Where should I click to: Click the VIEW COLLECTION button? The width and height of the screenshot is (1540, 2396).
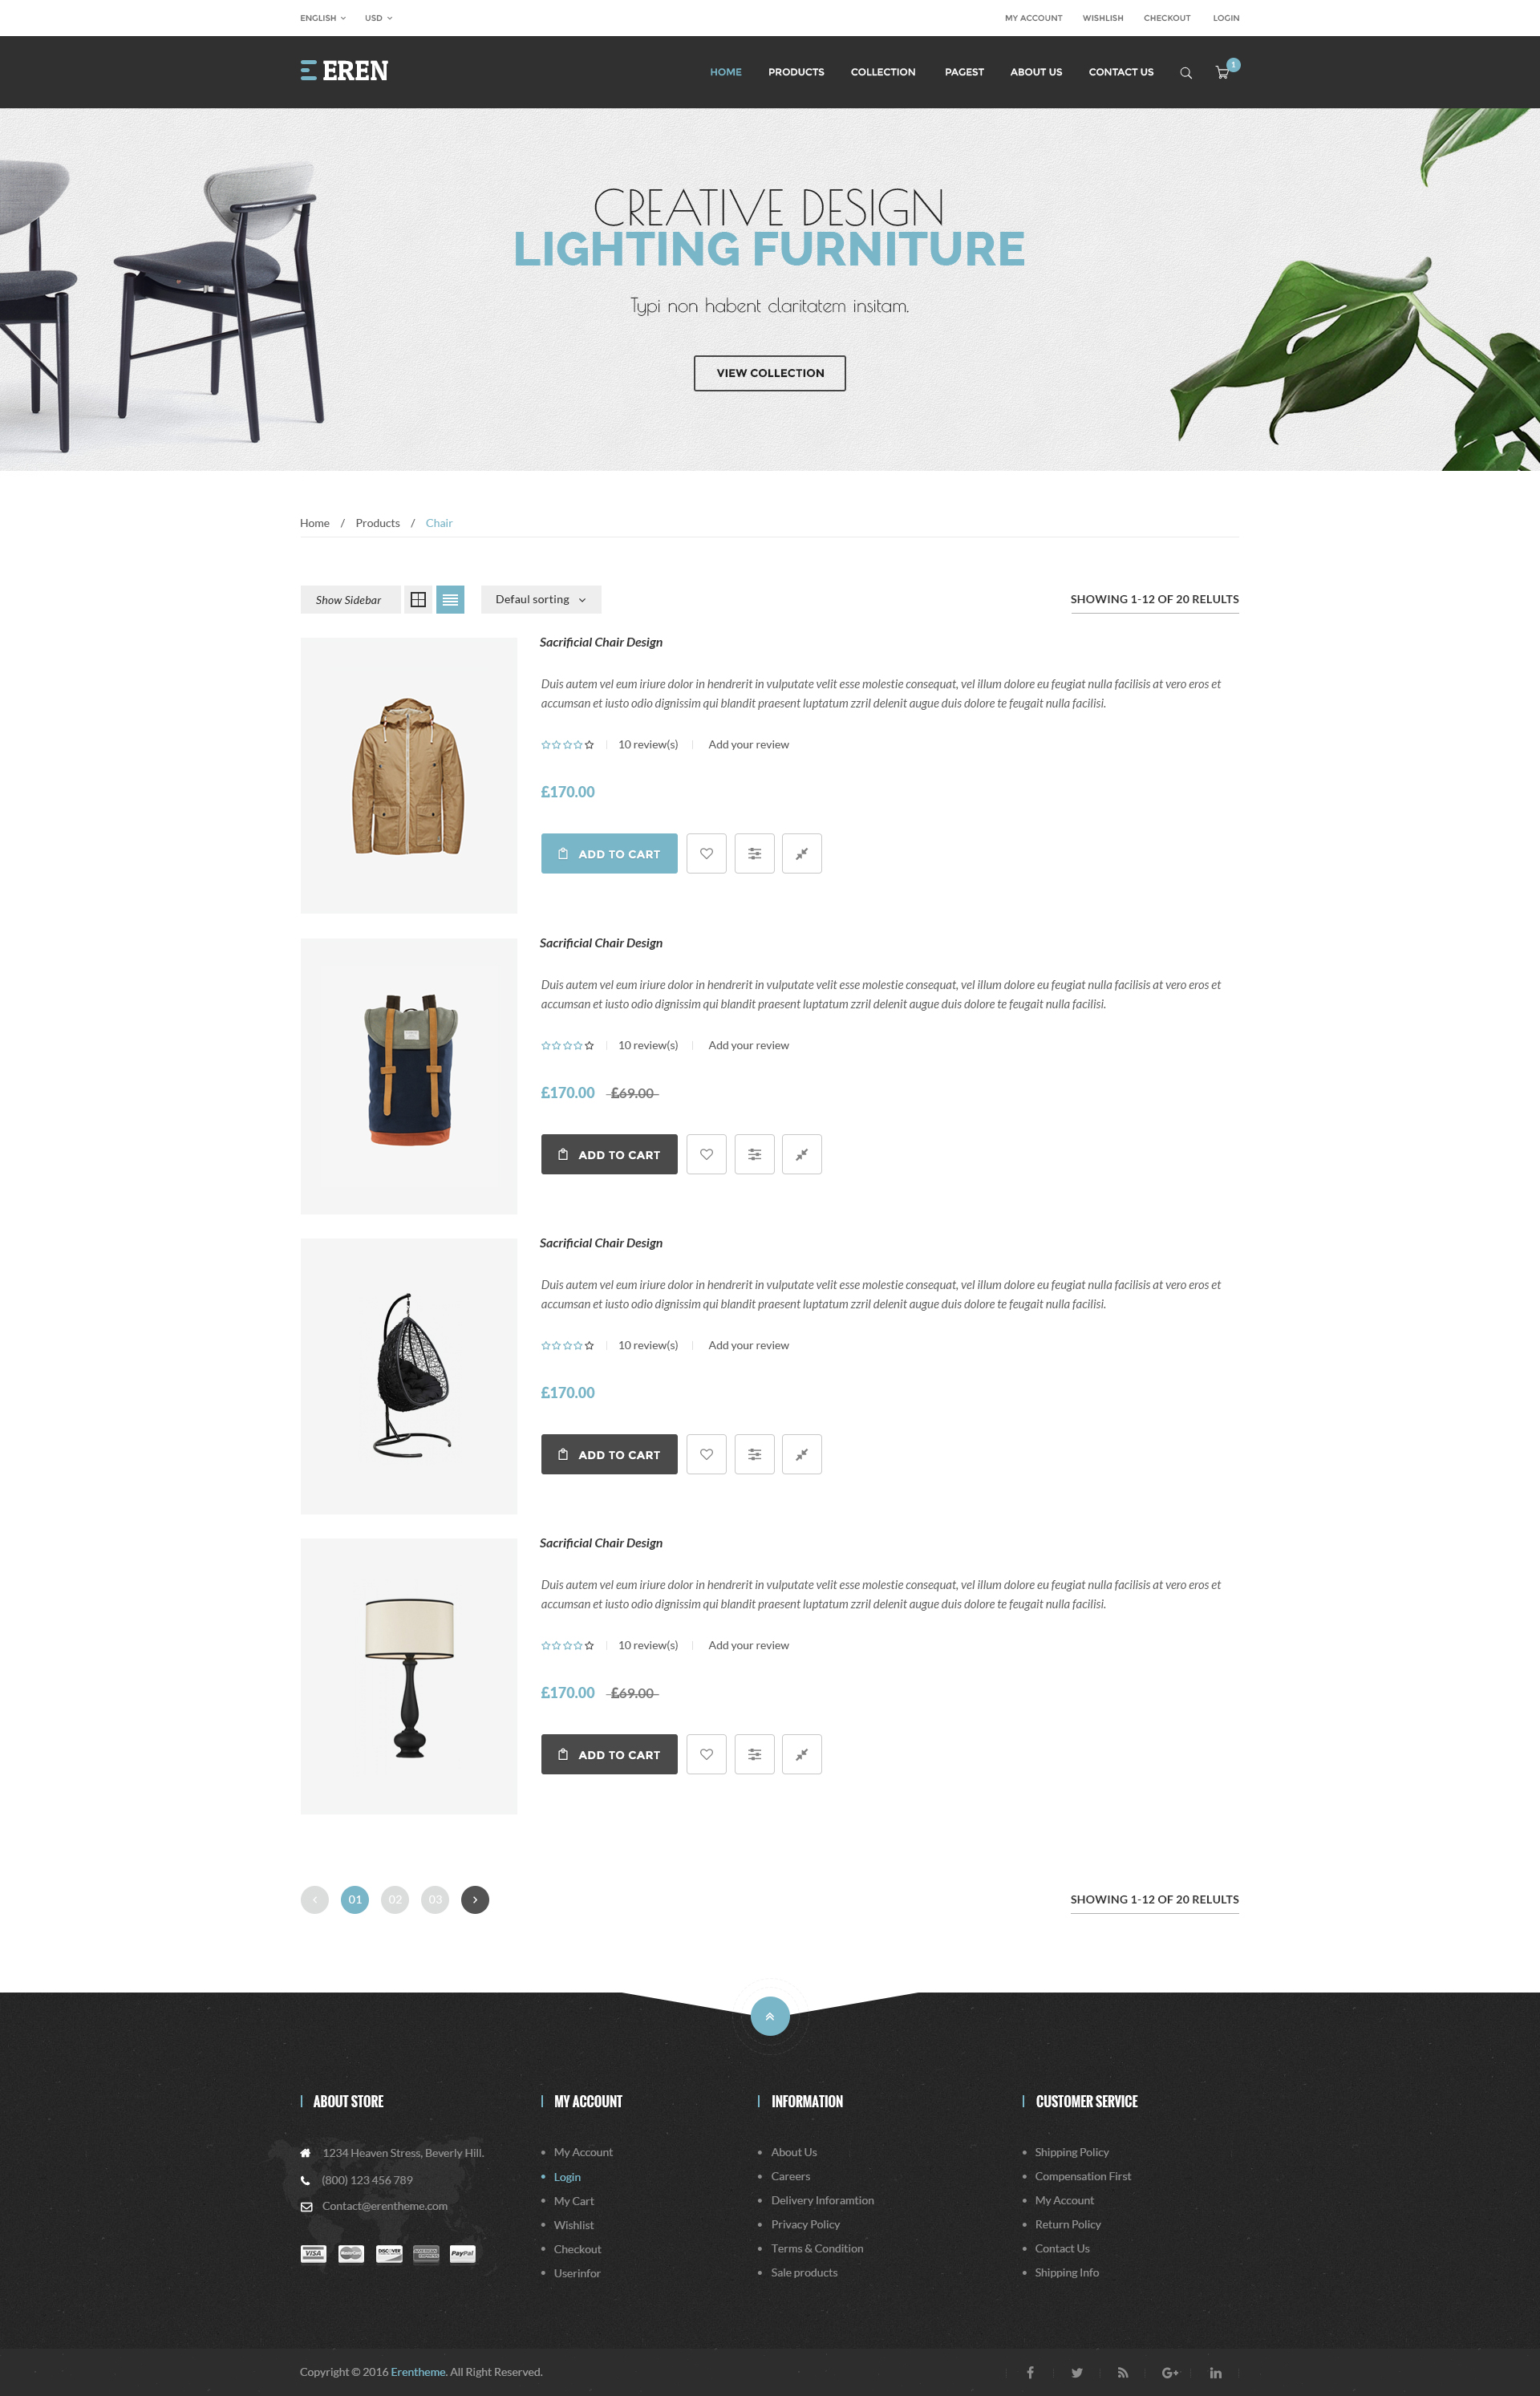[770, 373]
